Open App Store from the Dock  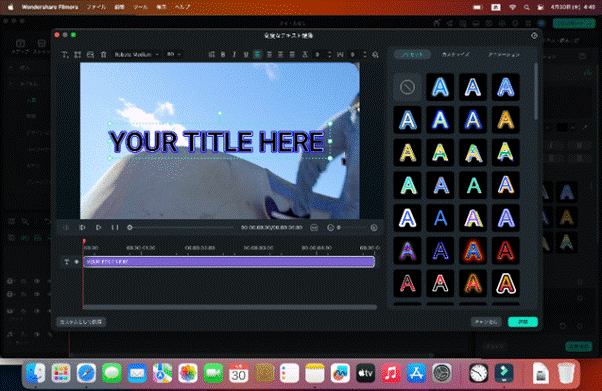point(416,373)
